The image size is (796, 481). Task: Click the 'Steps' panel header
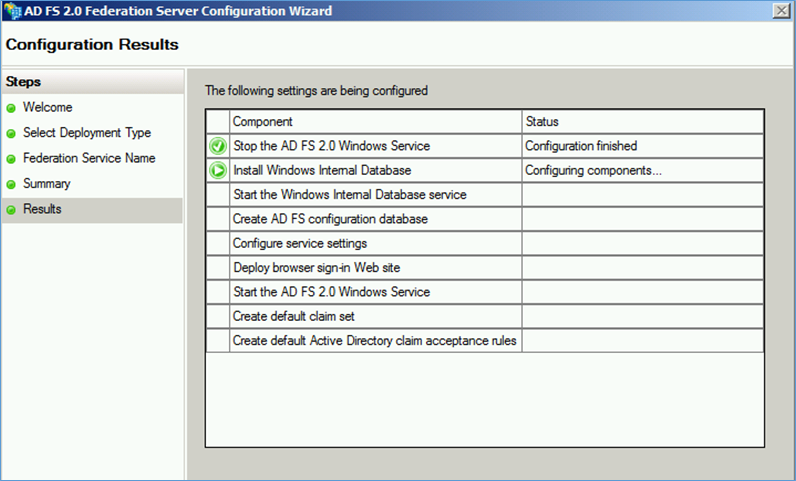92,81
